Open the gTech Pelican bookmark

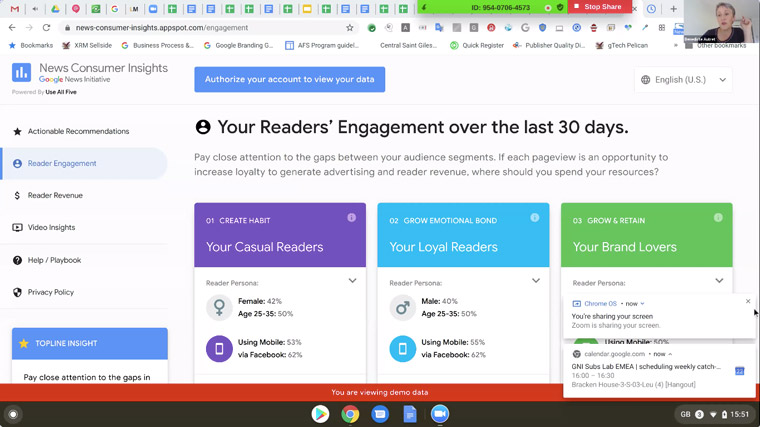[622, 45]
